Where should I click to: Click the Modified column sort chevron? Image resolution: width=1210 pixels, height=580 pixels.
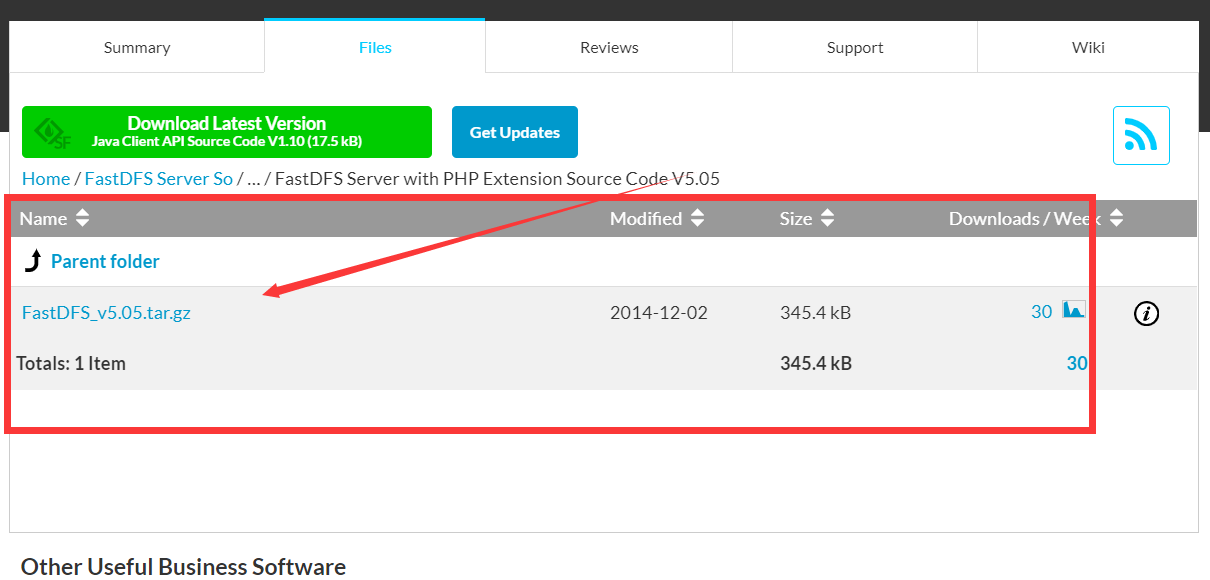(x=697, y=218)
